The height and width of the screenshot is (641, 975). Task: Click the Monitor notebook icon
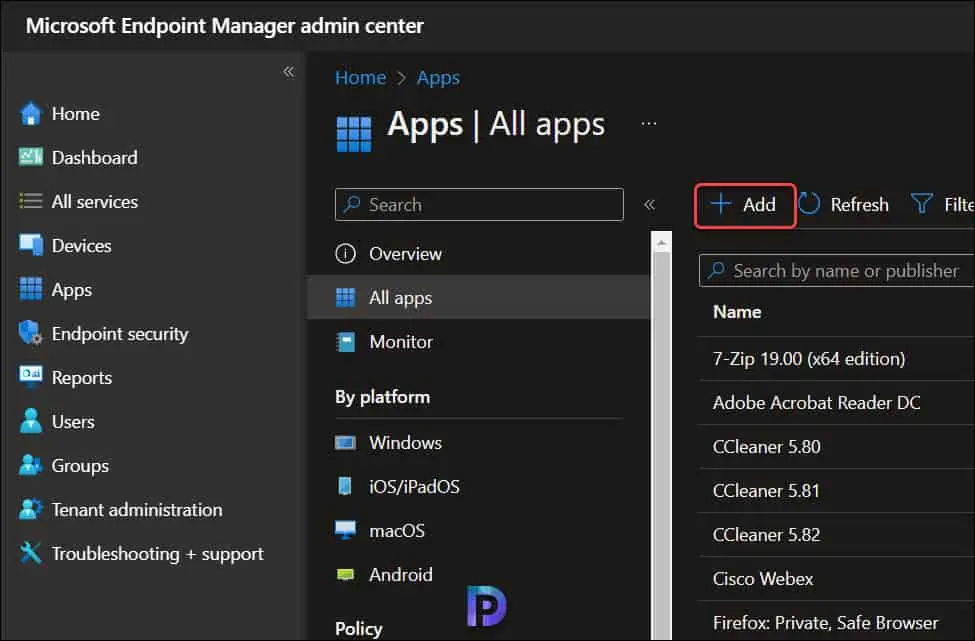pos(345,342)
